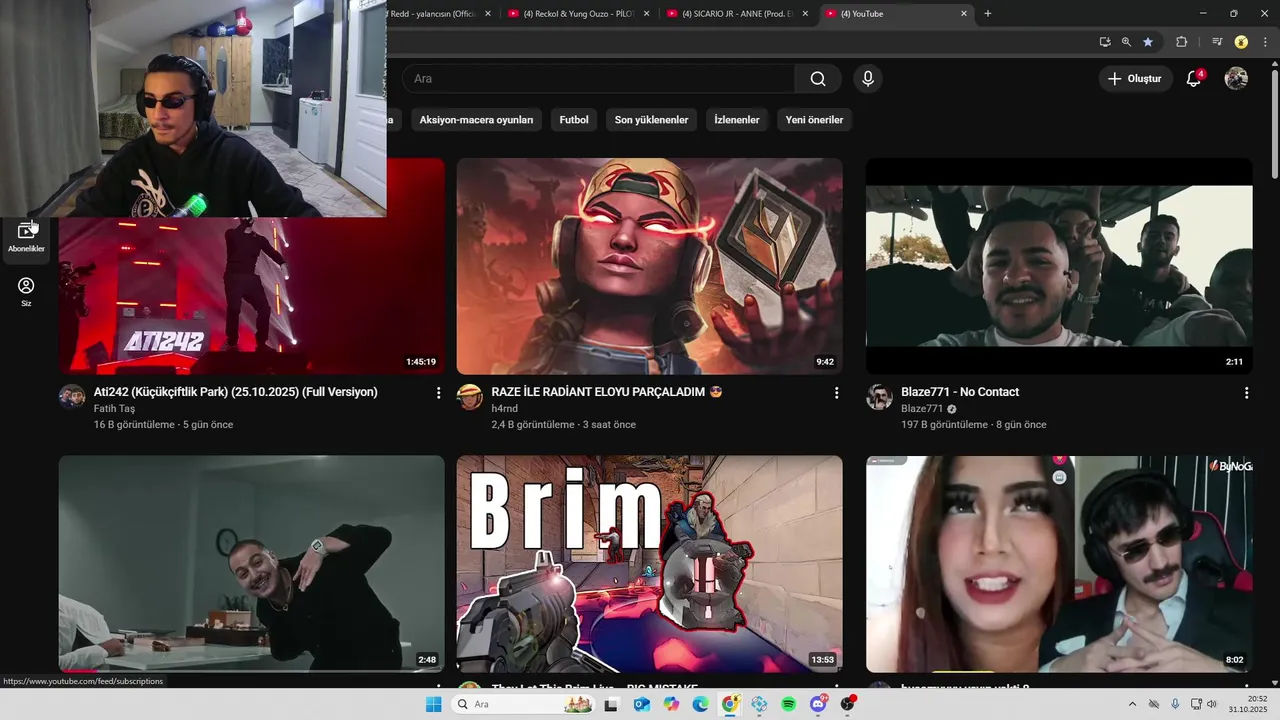Click the YouTube Ara search field
The image size is (1280, 720).
598,79
